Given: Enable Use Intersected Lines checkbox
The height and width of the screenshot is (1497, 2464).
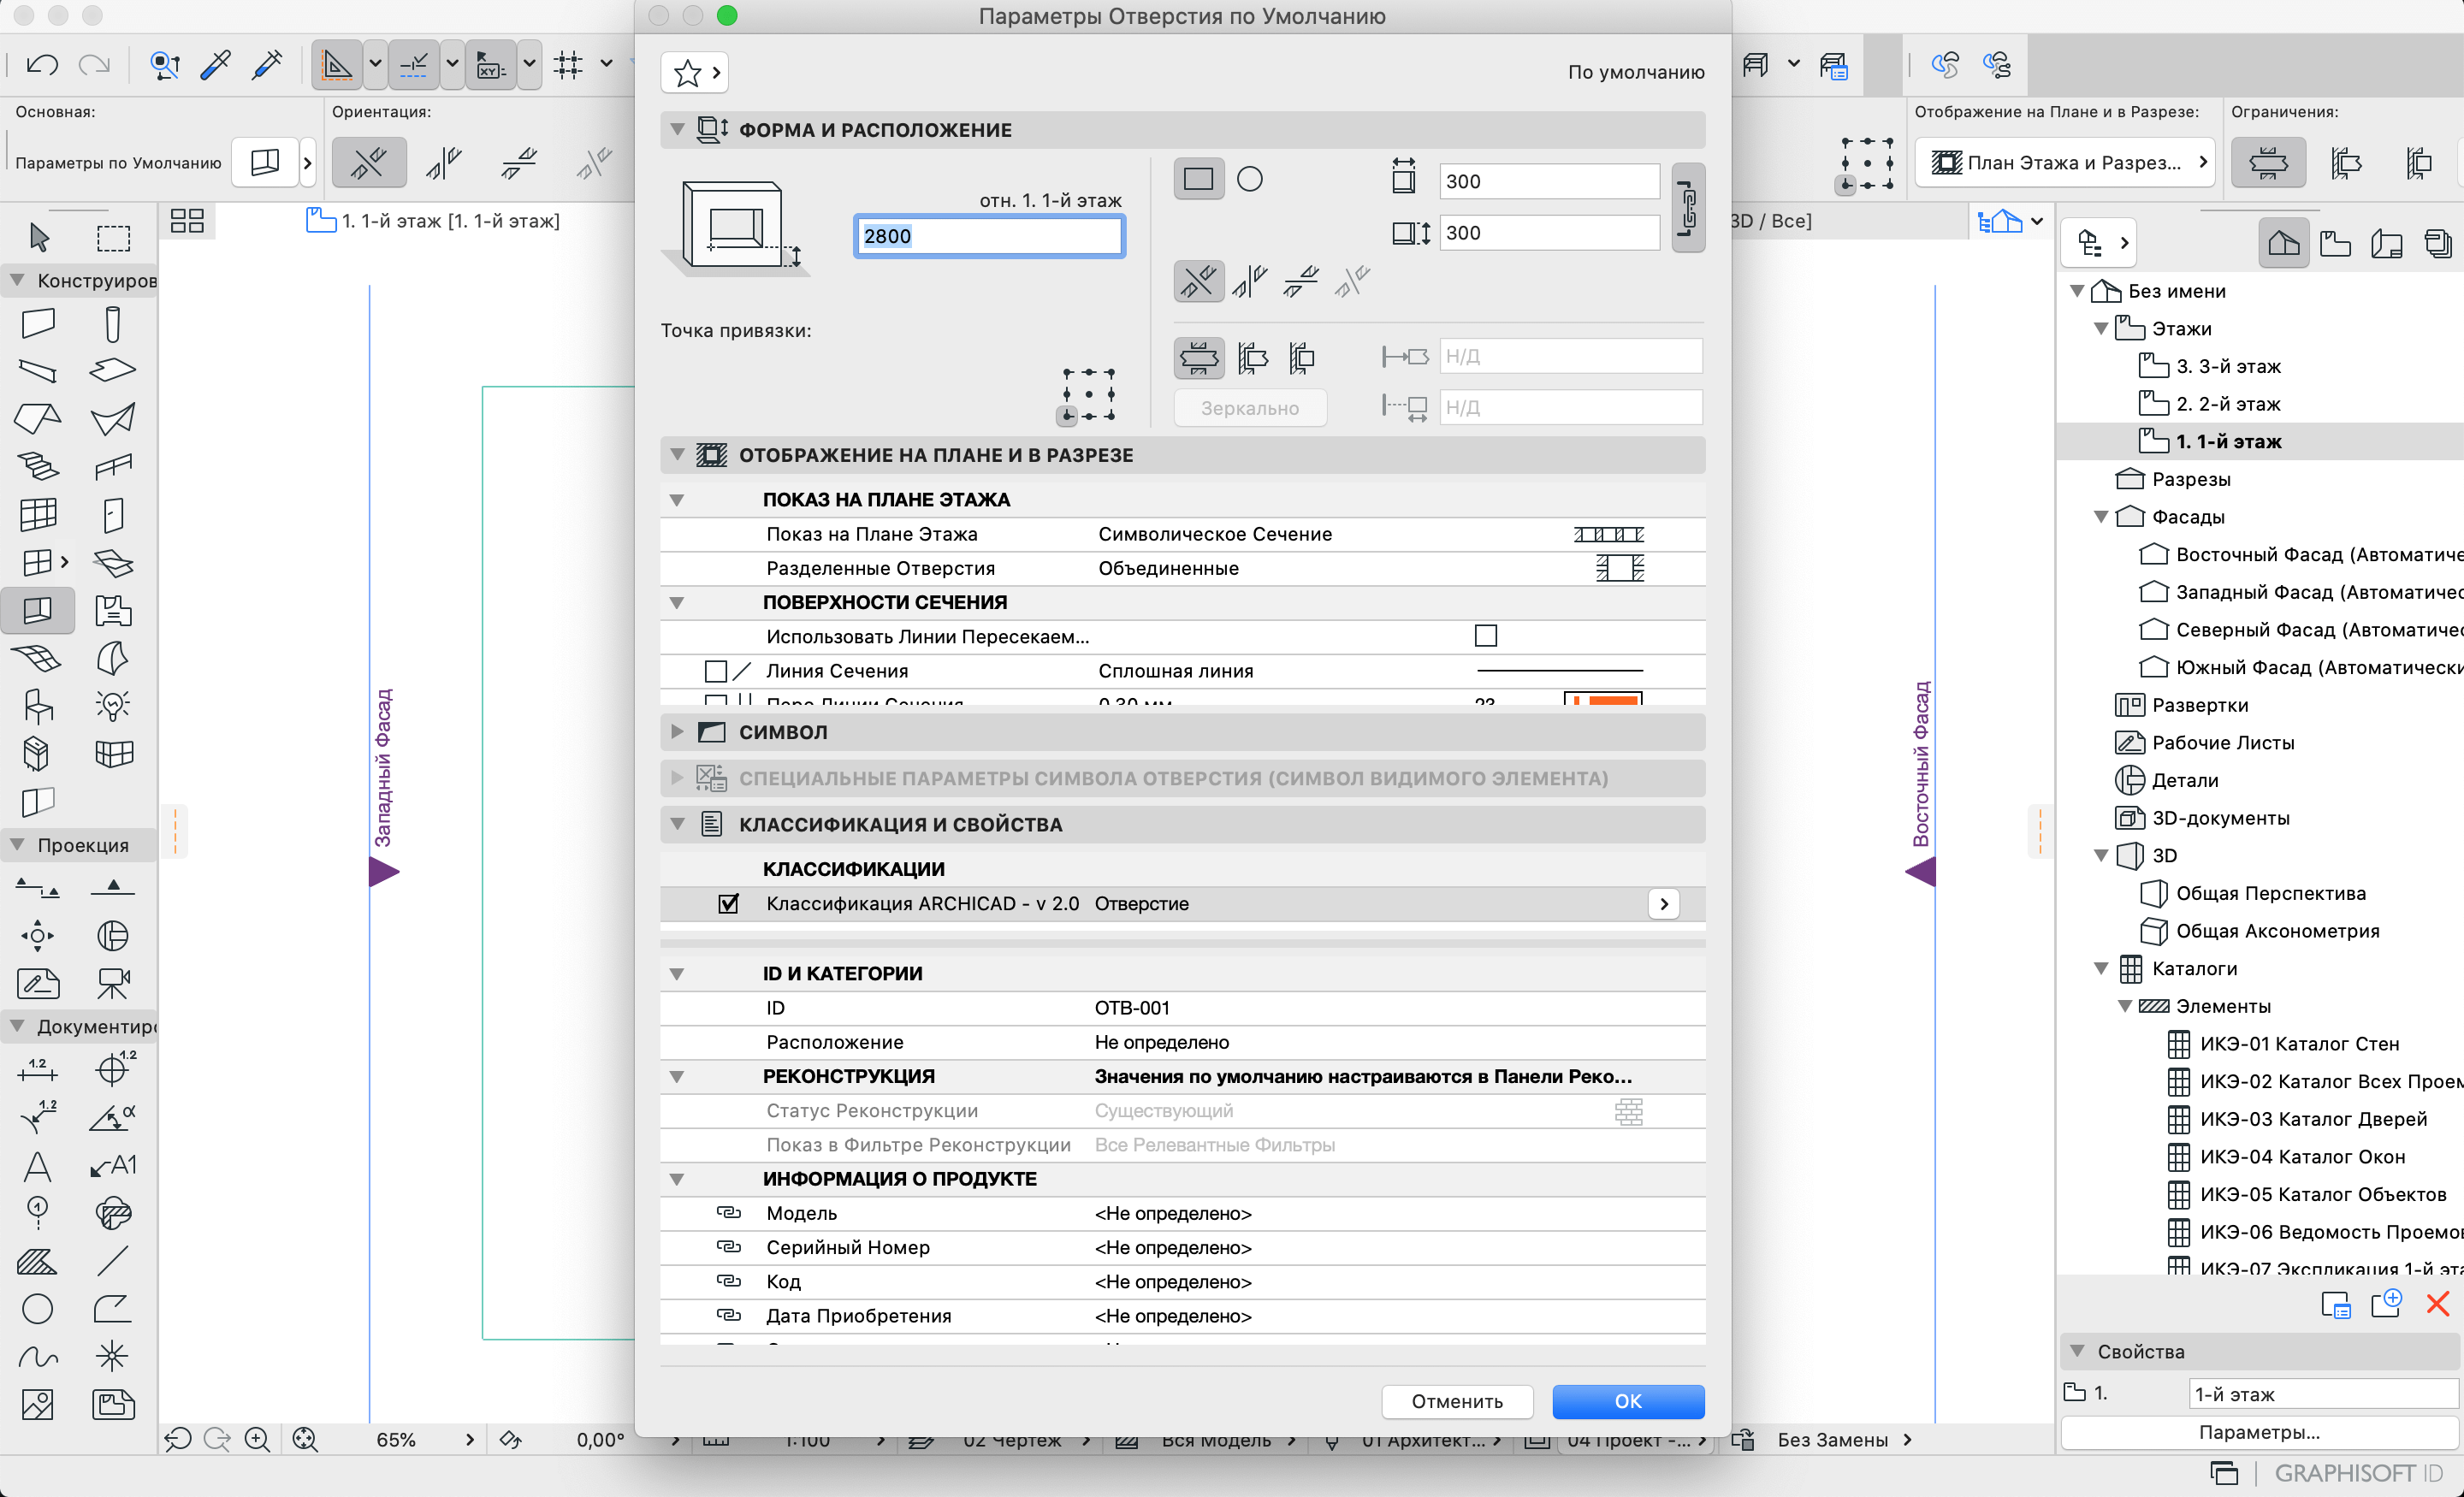Looking at the screenshot, I should 1486,636.
